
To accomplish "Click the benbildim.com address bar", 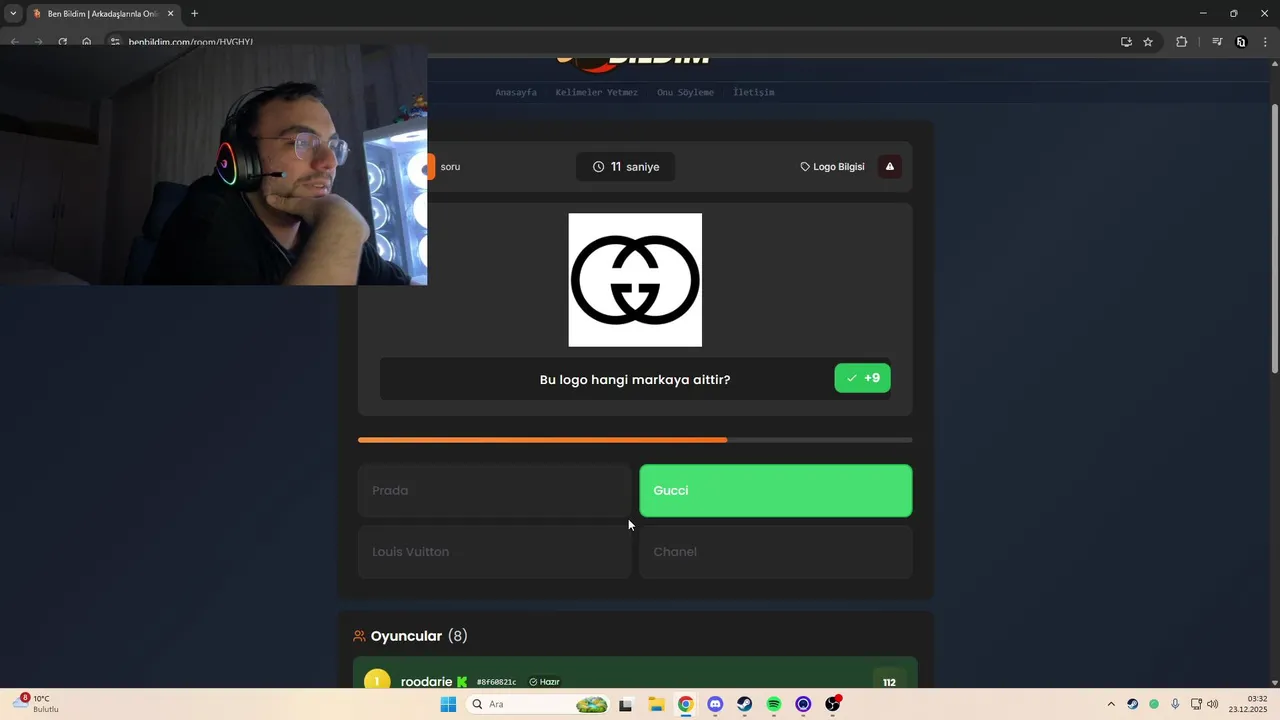I will pos(620,42).
